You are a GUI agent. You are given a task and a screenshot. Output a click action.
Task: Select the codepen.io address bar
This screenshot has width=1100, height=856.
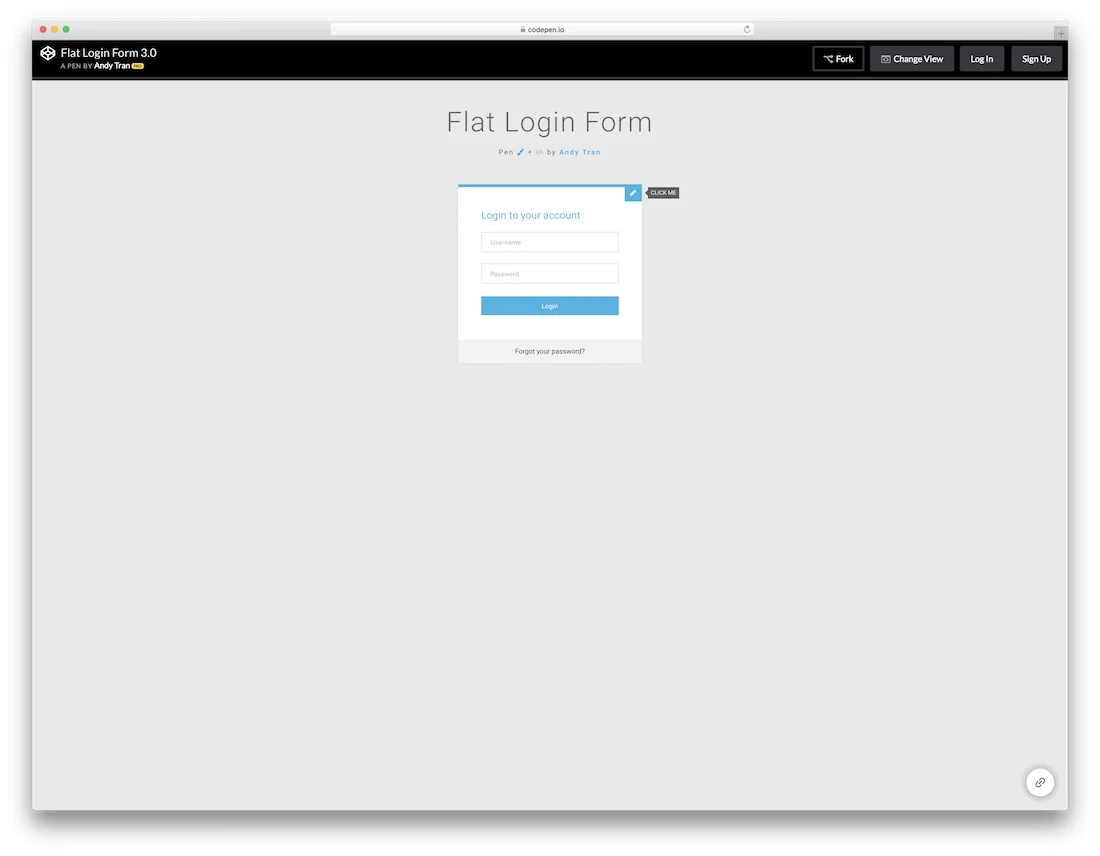(542, 29)
